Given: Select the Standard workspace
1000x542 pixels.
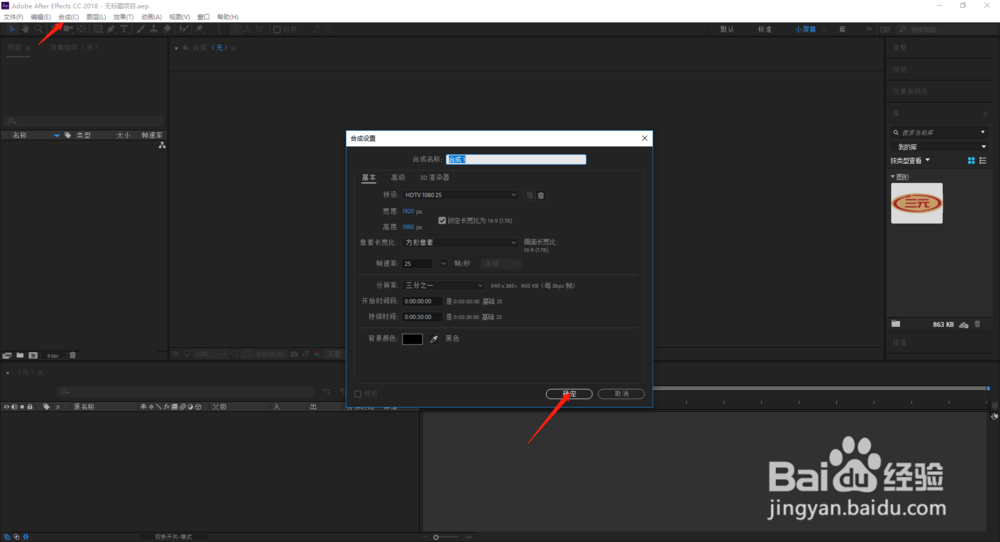Looking at the screenshot, I should pyautogui.click(x=765, y=29).
